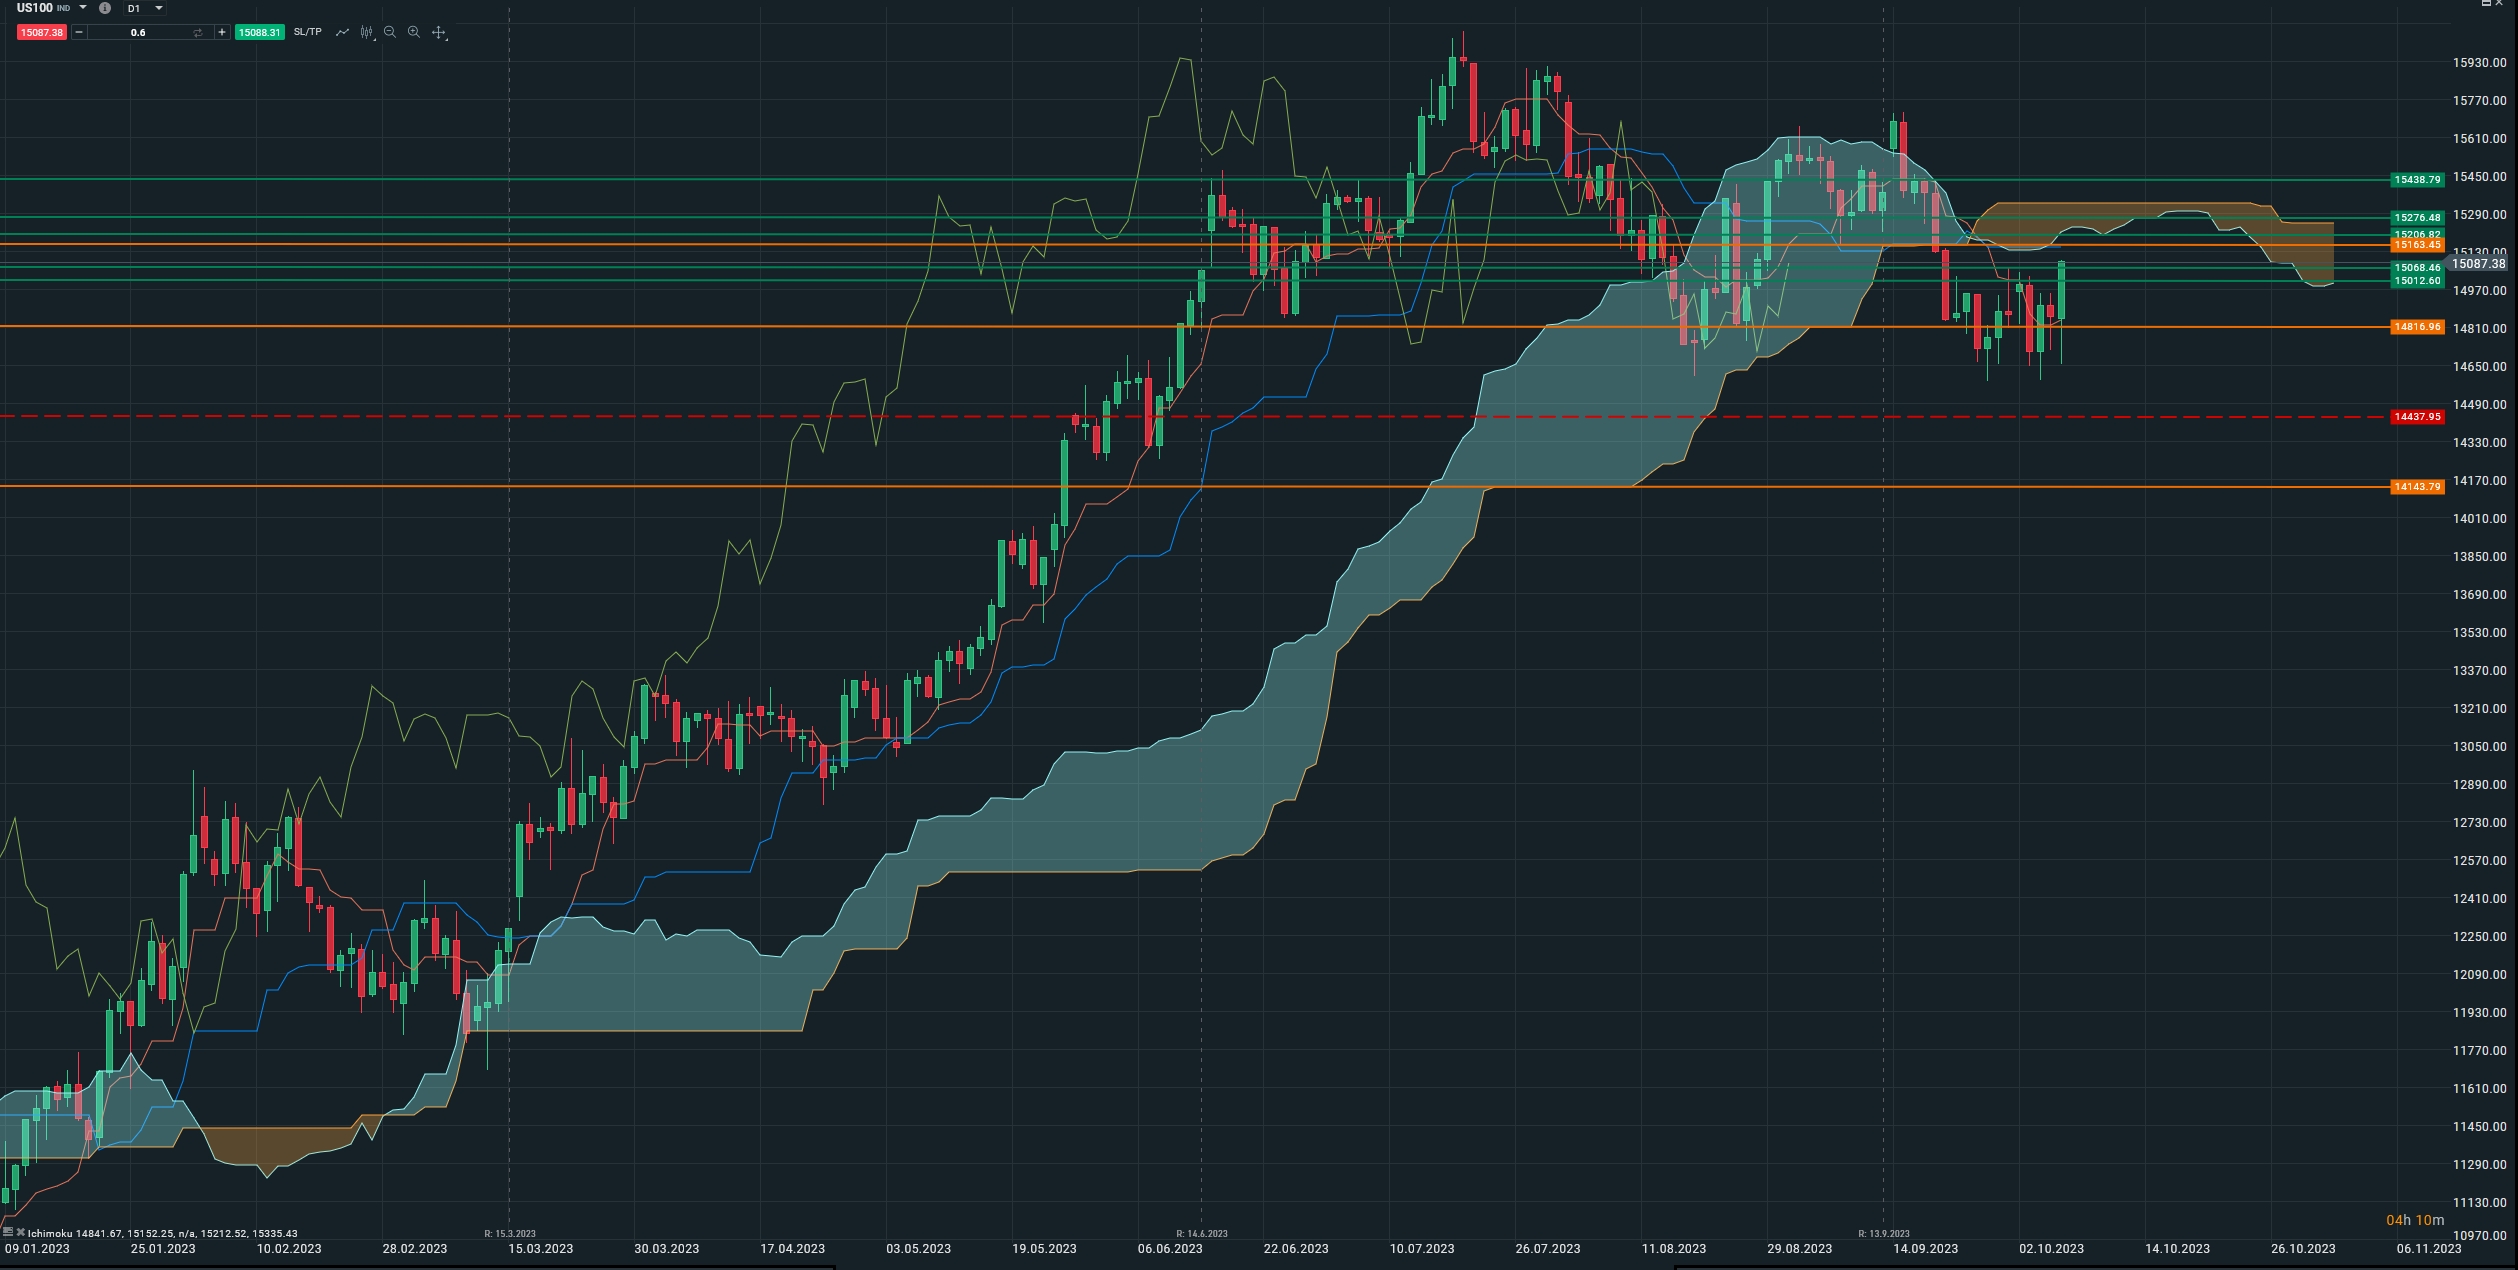This screenshot has height=1270, width=2518.
Task: Click the orange 14816.96 price level label
Action: [2416, 327]
